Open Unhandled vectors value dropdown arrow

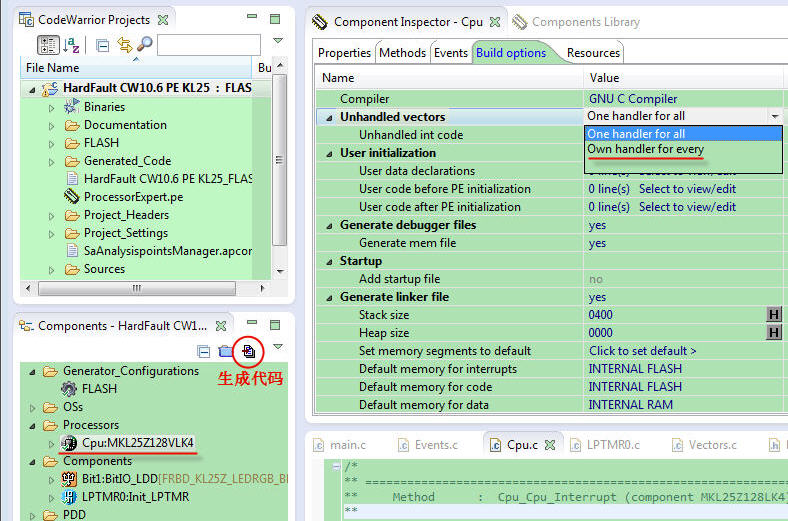tap(775, 117)
